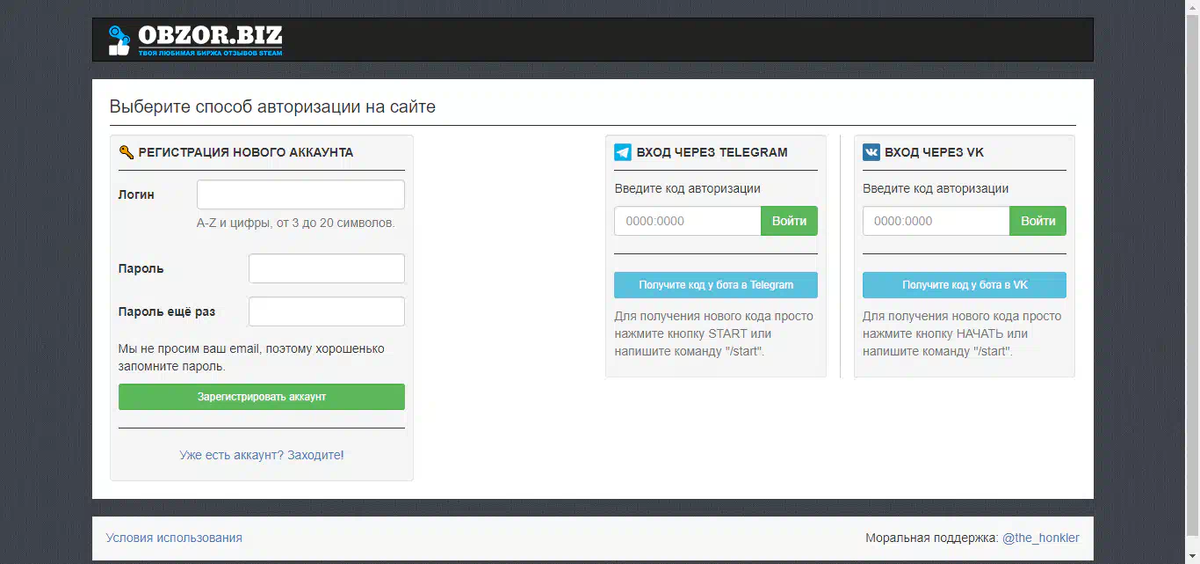Viewport: 1200px width, 564px height.
Task: Click the Зарегистрировать аккаунт button
Action: click(x=262, y=397)
